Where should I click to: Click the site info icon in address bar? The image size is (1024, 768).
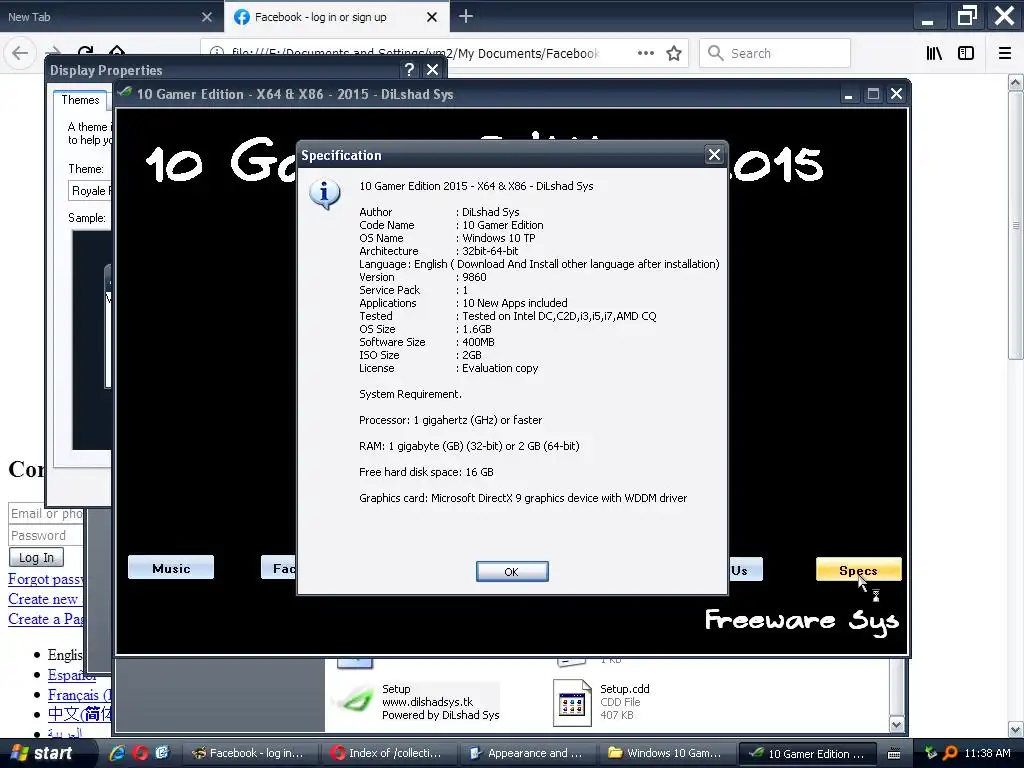coord(217,53)
